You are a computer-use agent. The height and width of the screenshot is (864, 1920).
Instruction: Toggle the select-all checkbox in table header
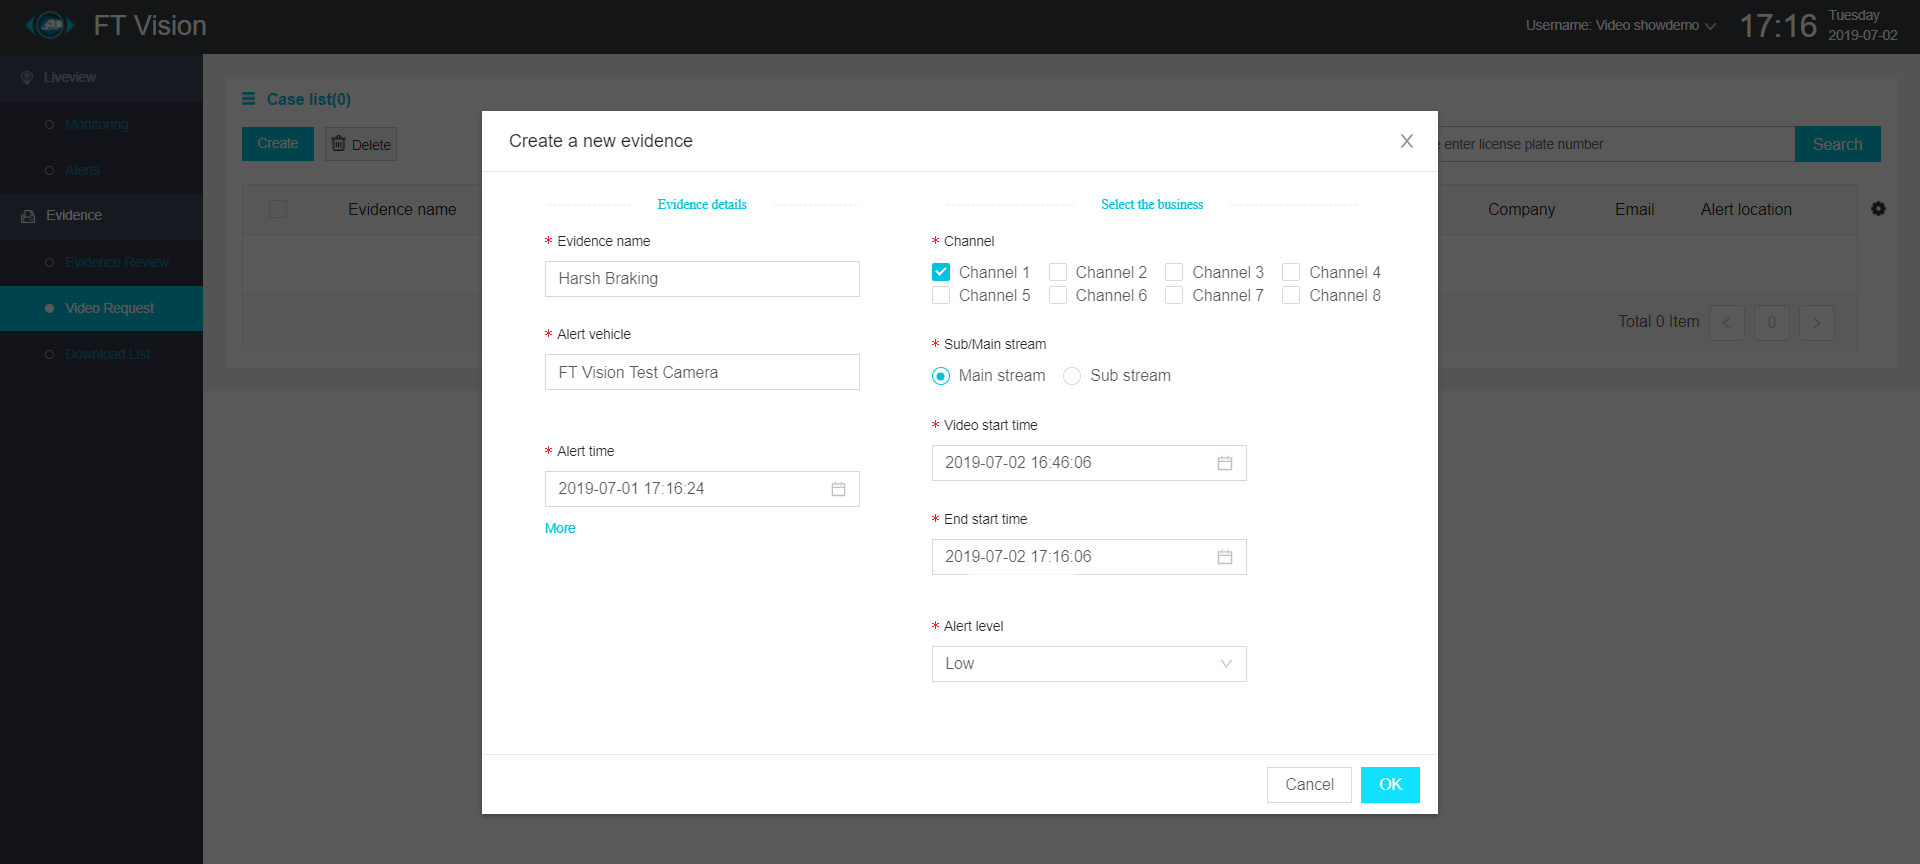[278, 209]
